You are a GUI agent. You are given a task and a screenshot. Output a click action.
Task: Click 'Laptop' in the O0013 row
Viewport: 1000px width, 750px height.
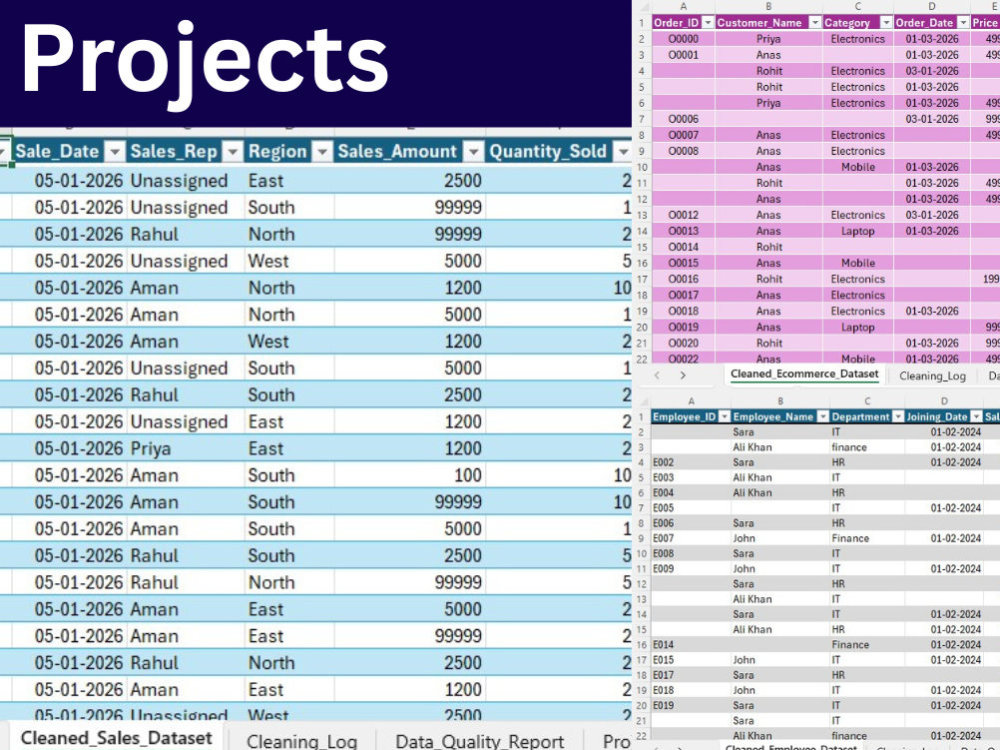click(858, 231)
